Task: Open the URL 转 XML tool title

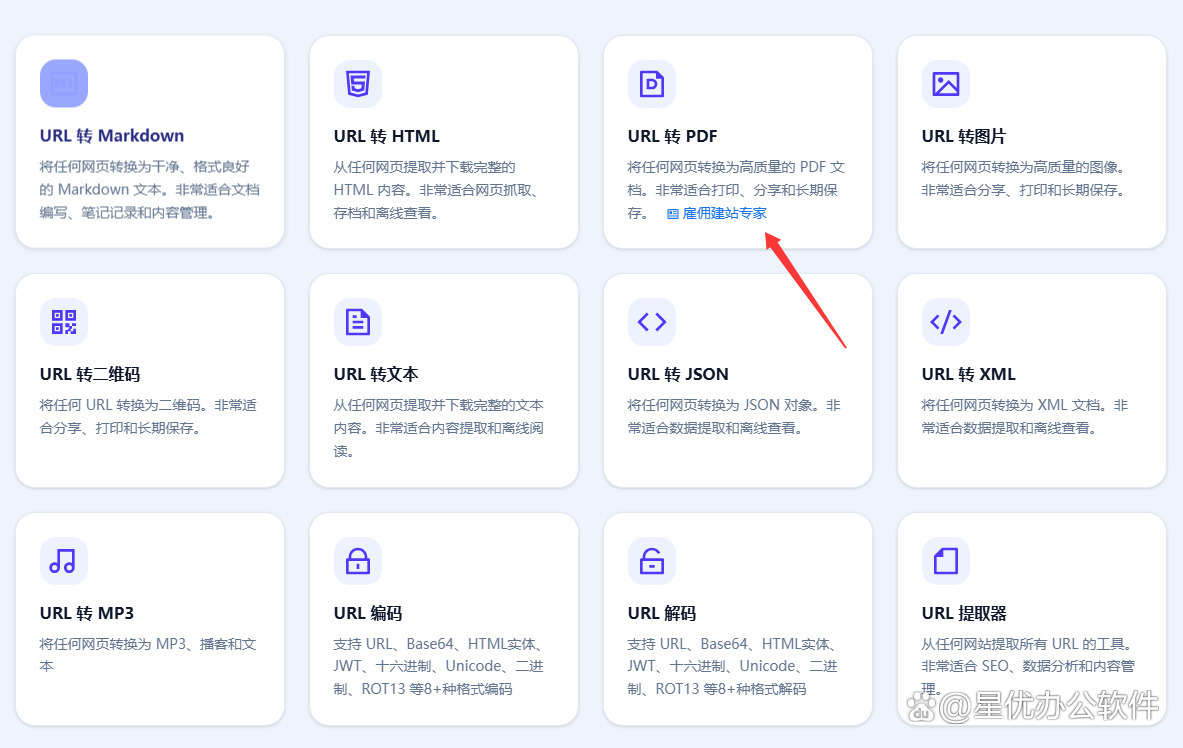Action: point(969,374)
